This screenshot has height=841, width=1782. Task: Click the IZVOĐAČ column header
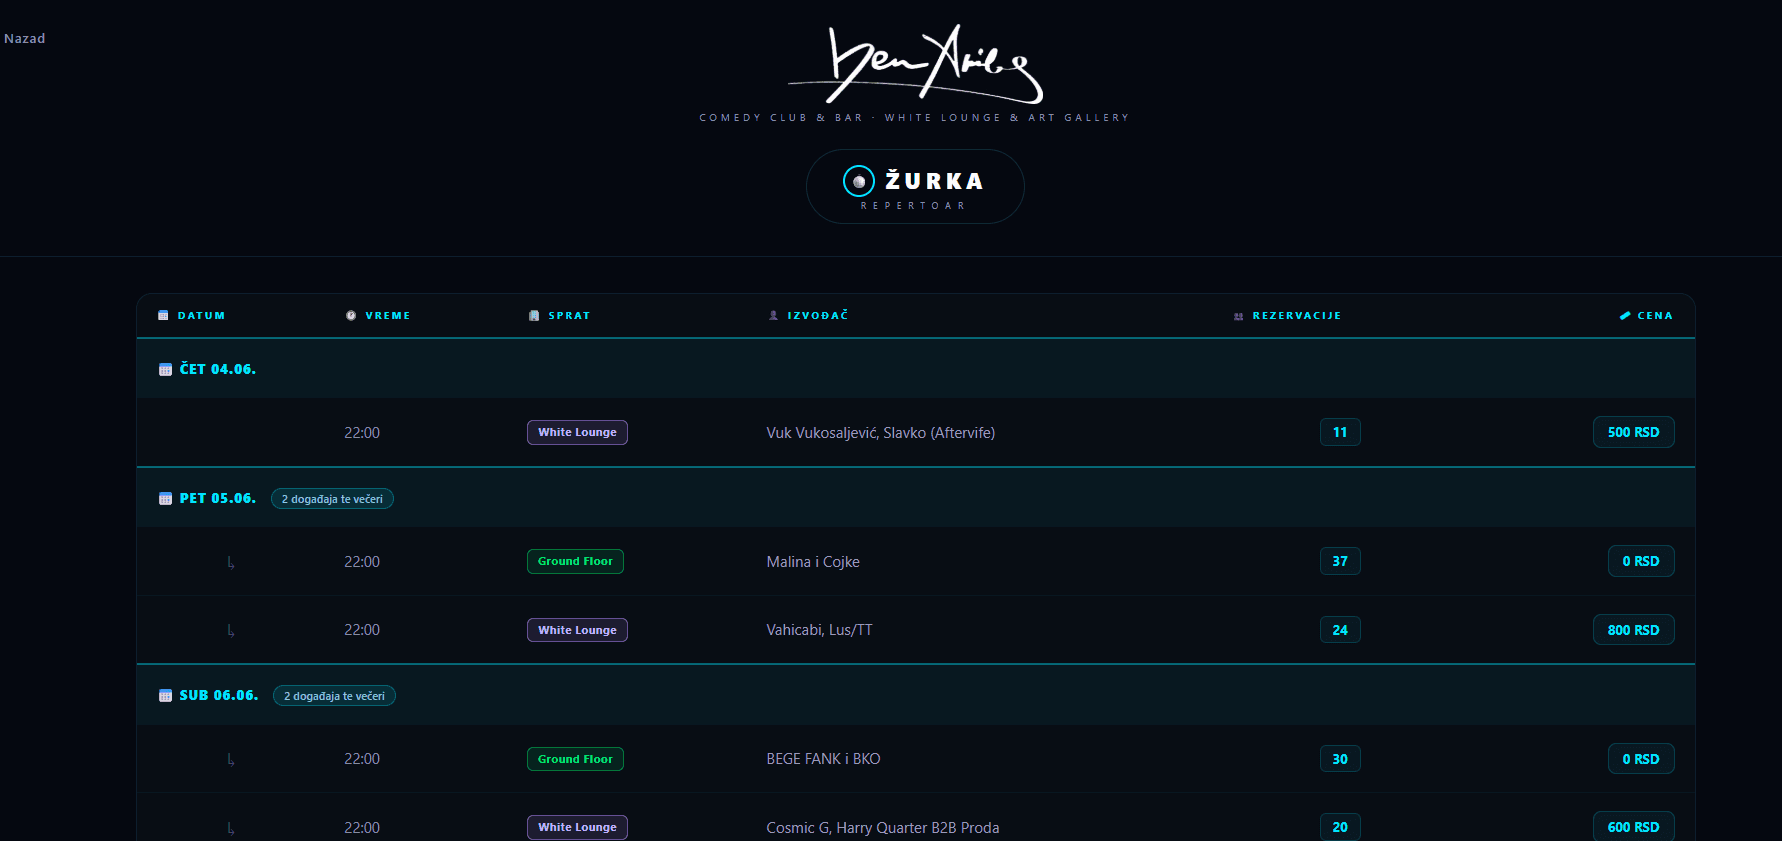pos(818,315)
